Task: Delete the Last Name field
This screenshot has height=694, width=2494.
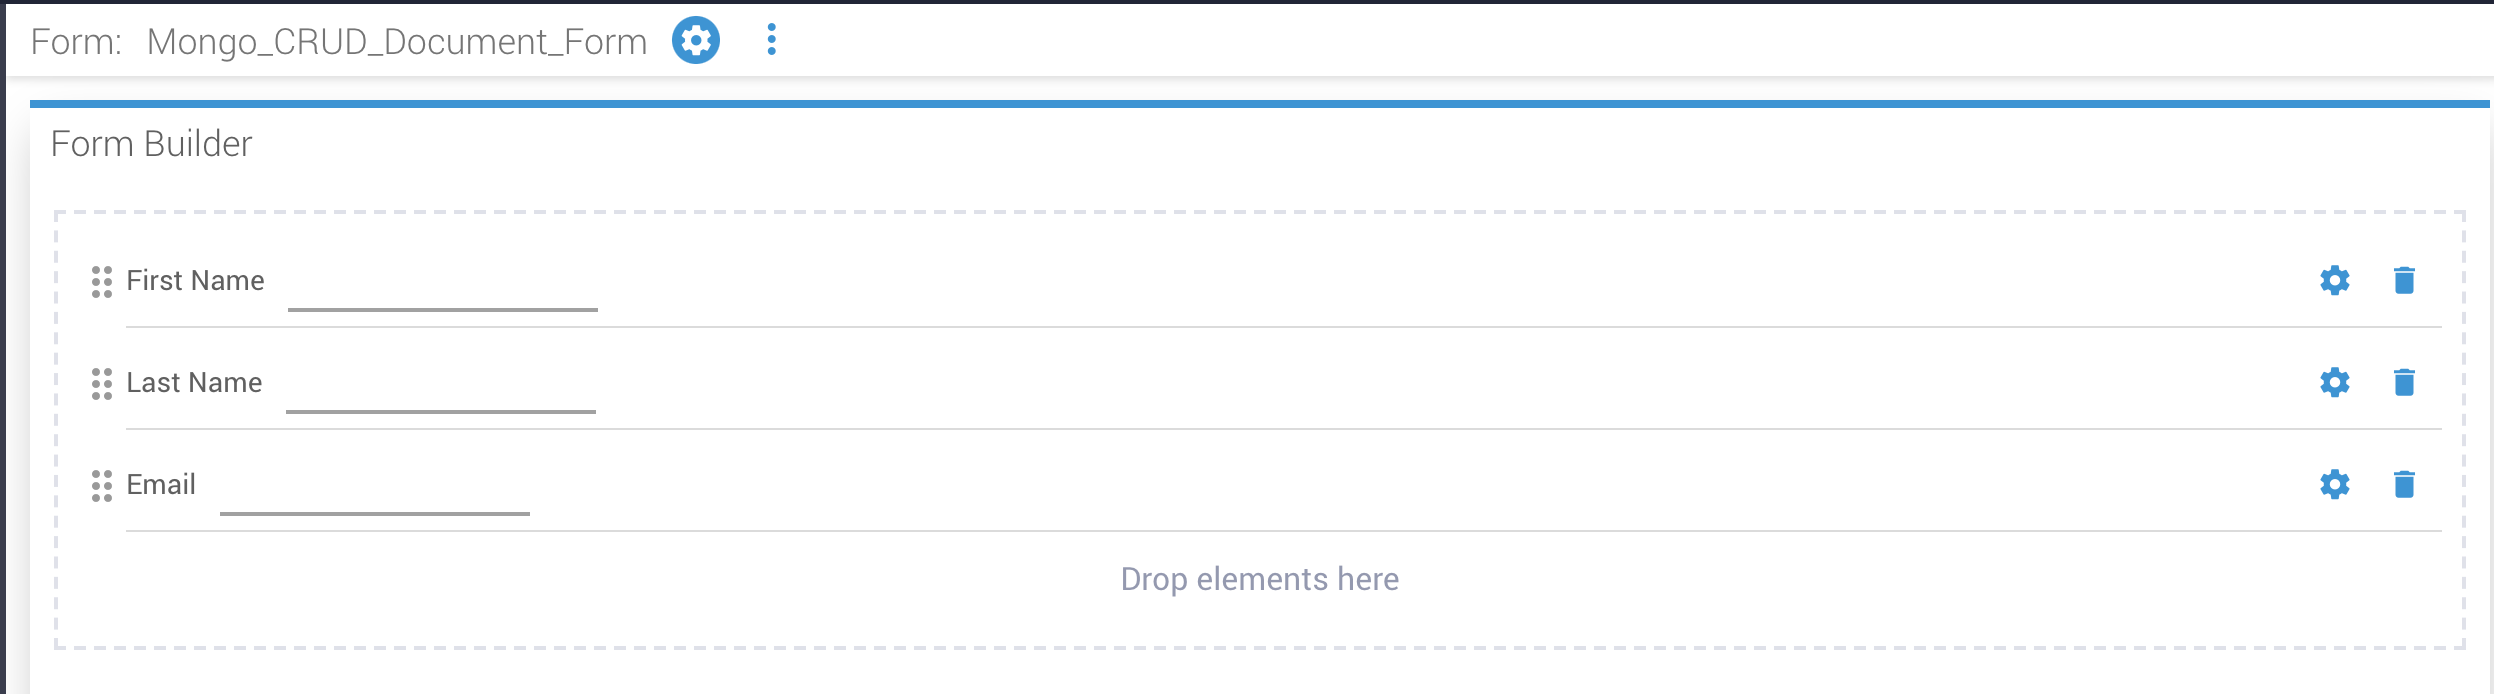Action: click(2404, 383)
